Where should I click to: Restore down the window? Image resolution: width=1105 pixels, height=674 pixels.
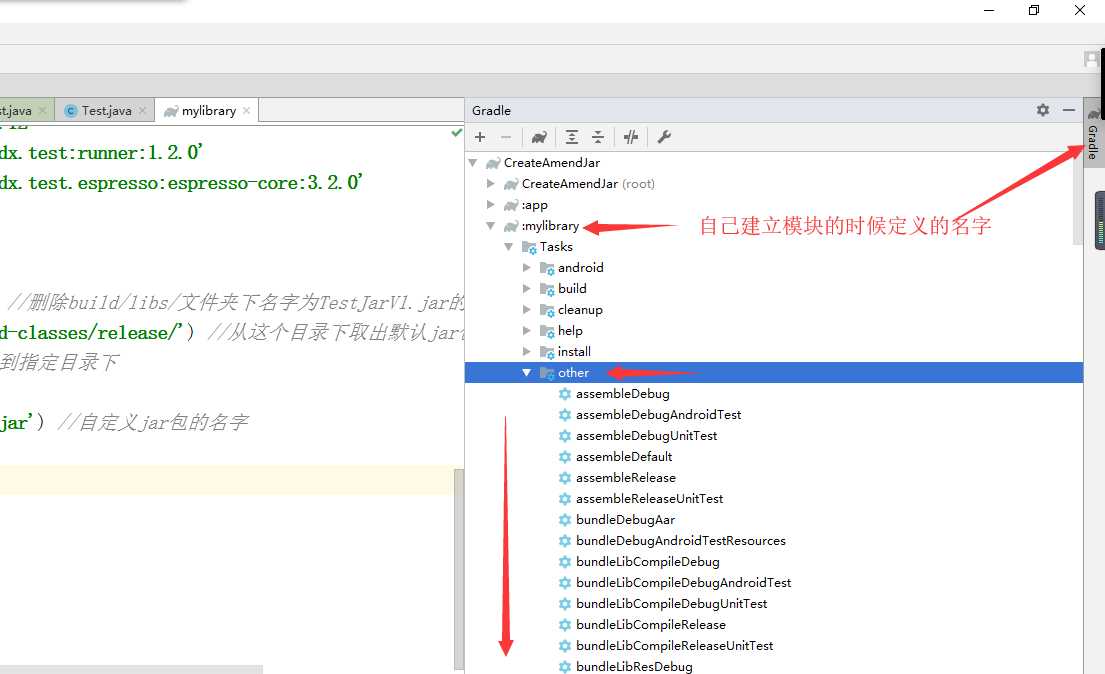click(1034, 10)
